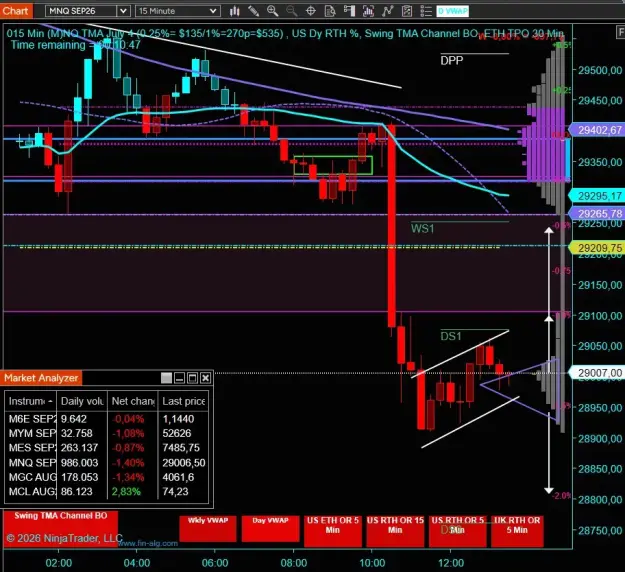Select the MNQ SEP row instrument
This screenshot has width=625, height=572.
tap(31, 462)
